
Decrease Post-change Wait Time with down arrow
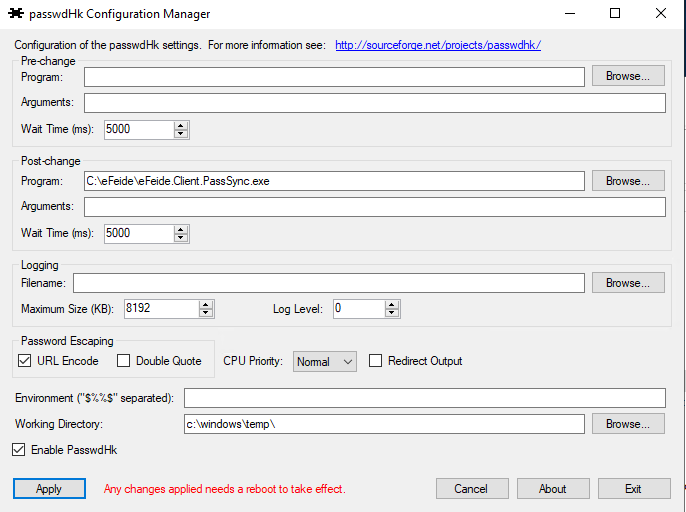(x=181, y=238)
